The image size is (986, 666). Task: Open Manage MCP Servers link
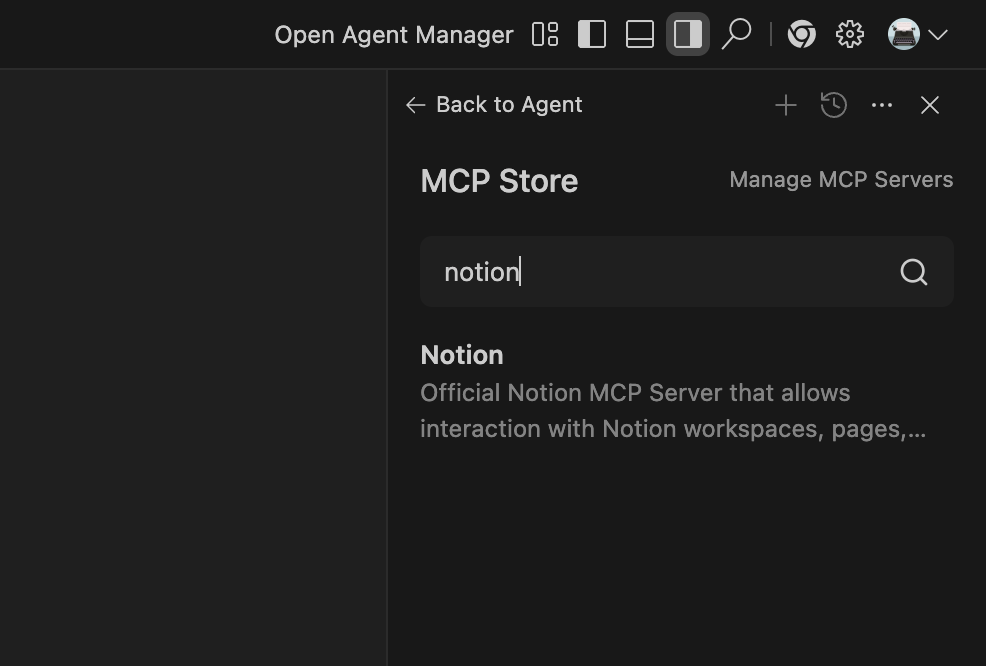point(841,180)
